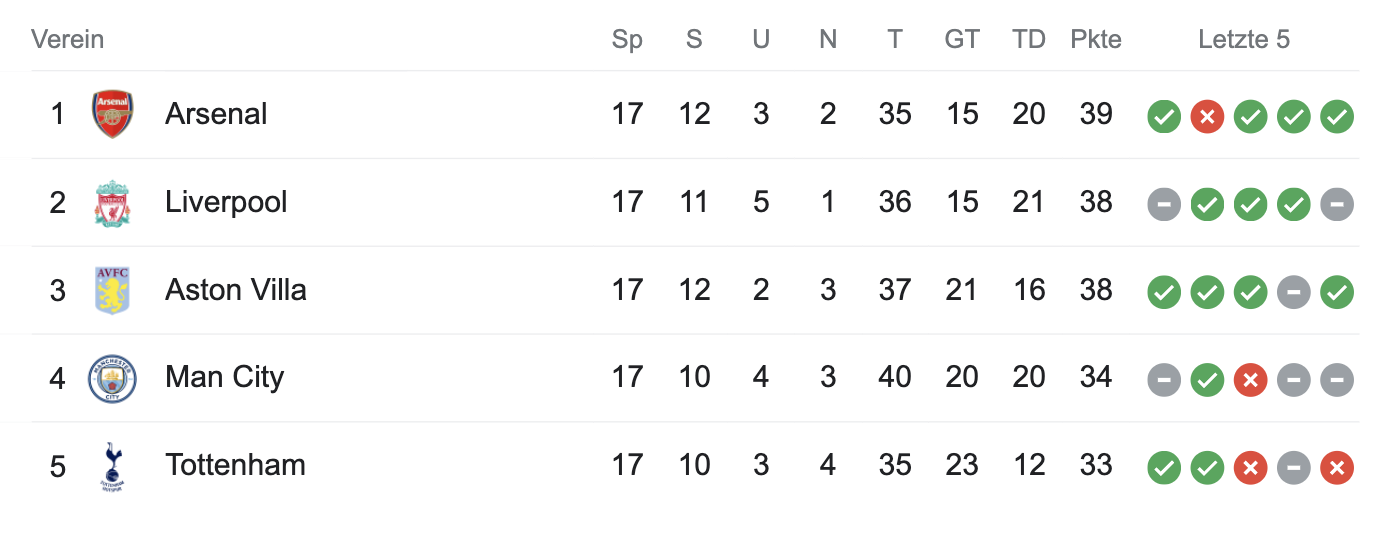Open the Tottenham team link
The height and width of the screenshot is (544, 1400).
[235, 465]
